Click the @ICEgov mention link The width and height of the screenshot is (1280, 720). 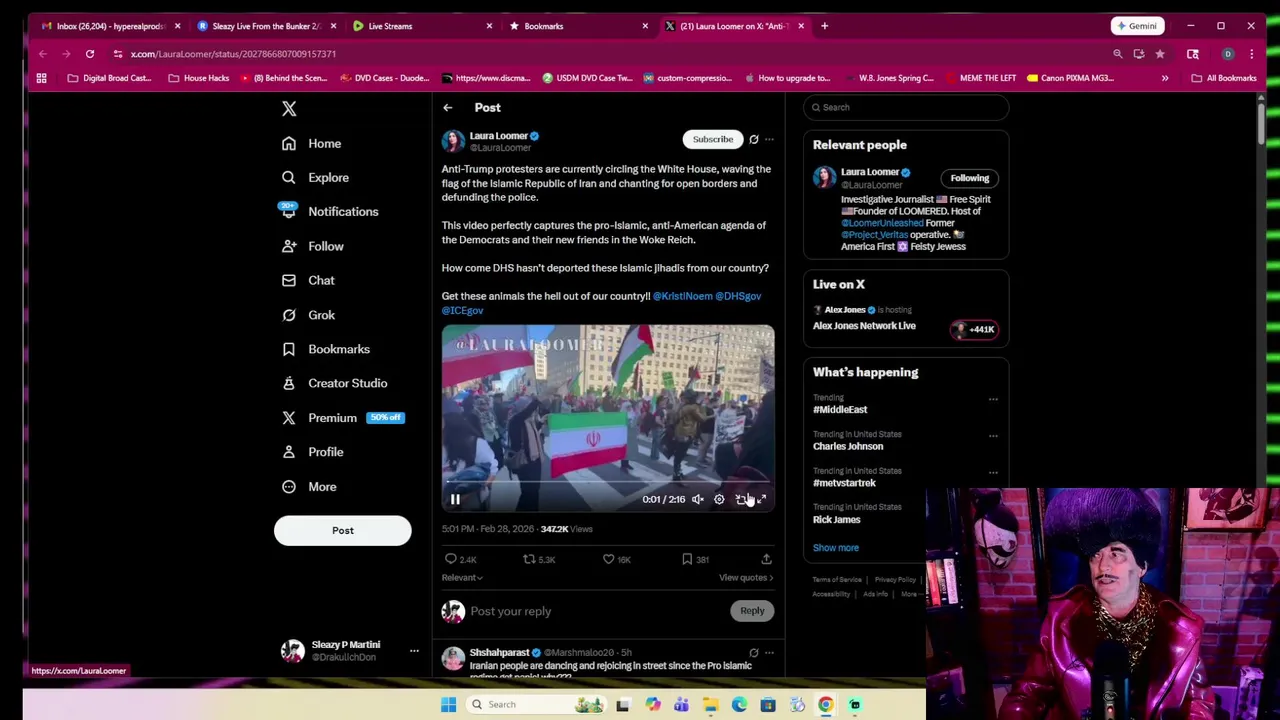coord(462,310)
